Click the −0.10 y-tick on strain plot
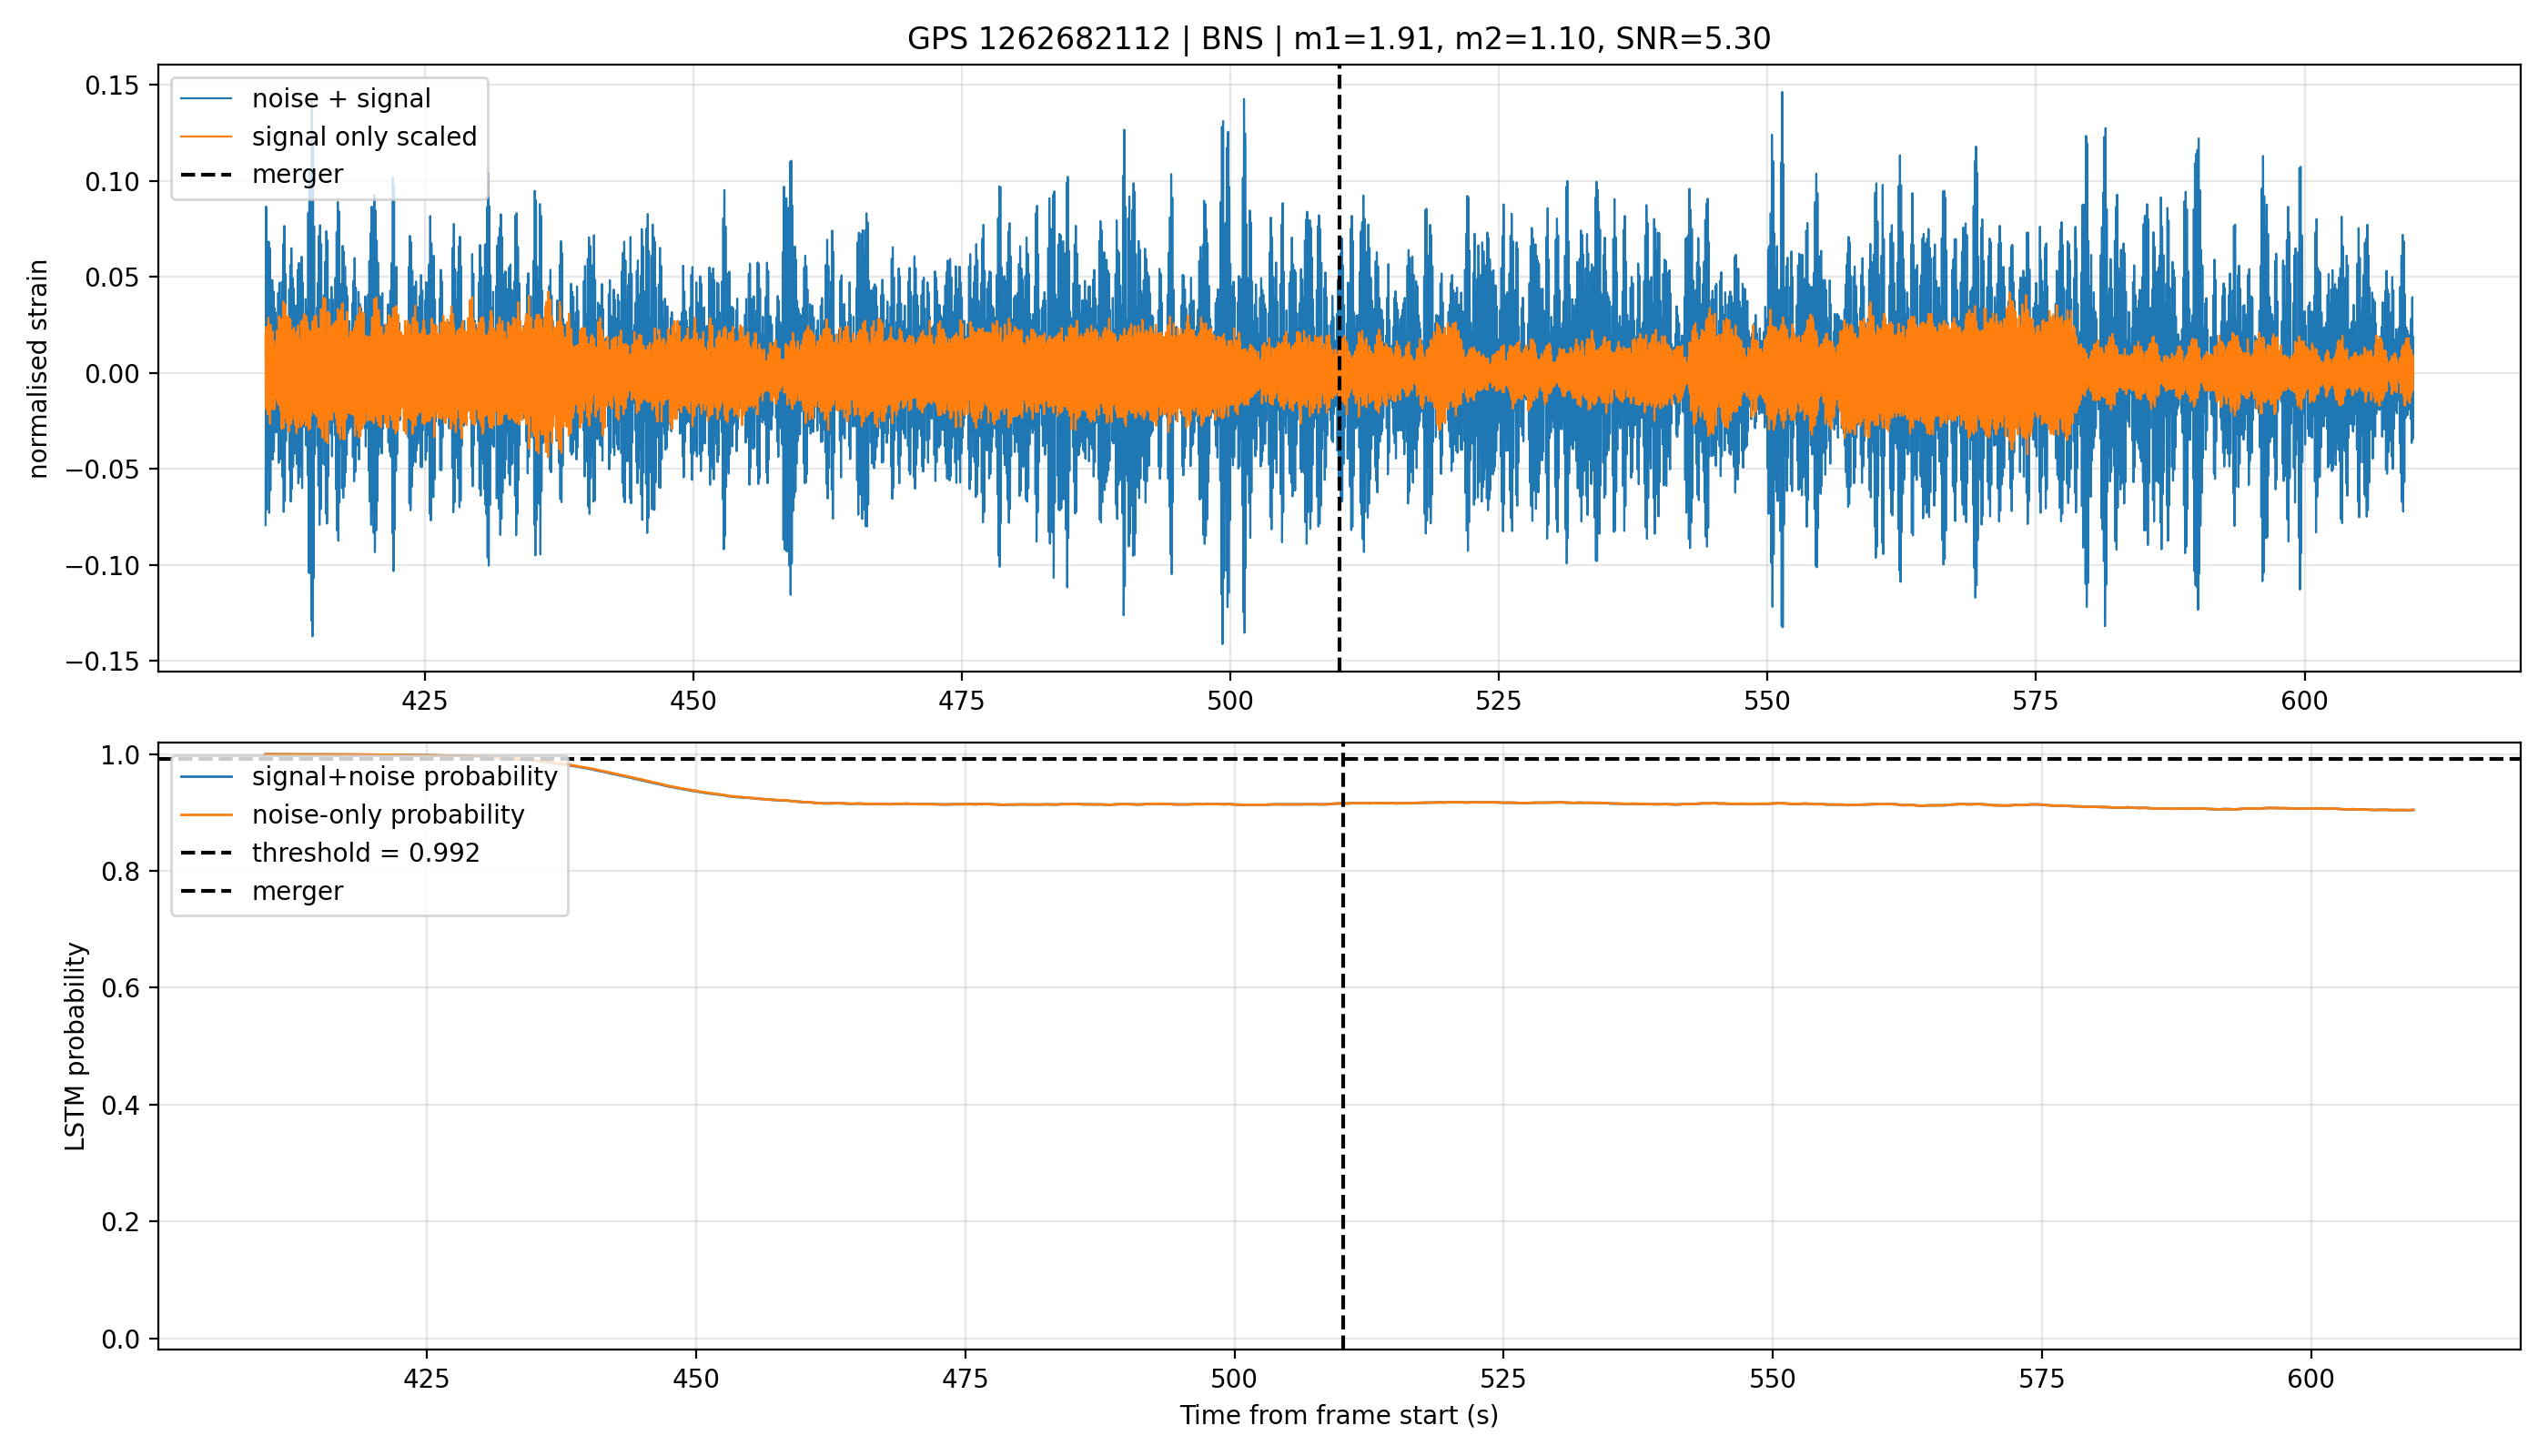The height and width of the screenshot is (1456, 2548). [105, 566]
